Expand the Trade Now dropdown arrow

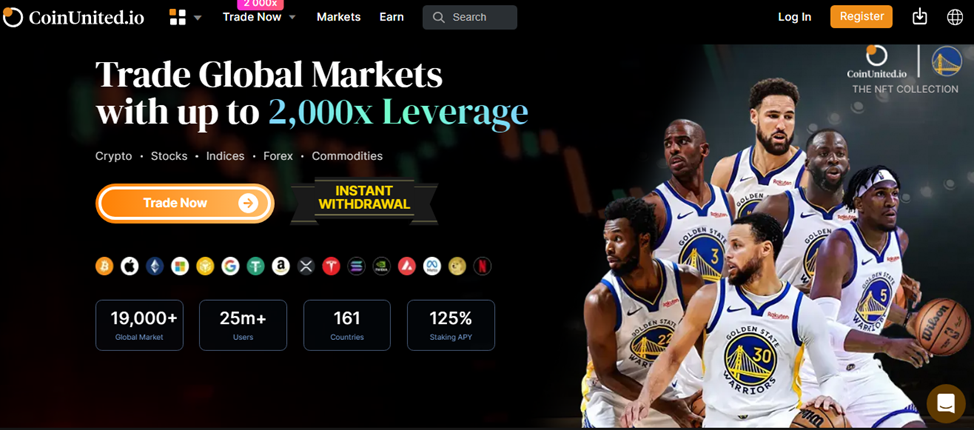[293, 17]
